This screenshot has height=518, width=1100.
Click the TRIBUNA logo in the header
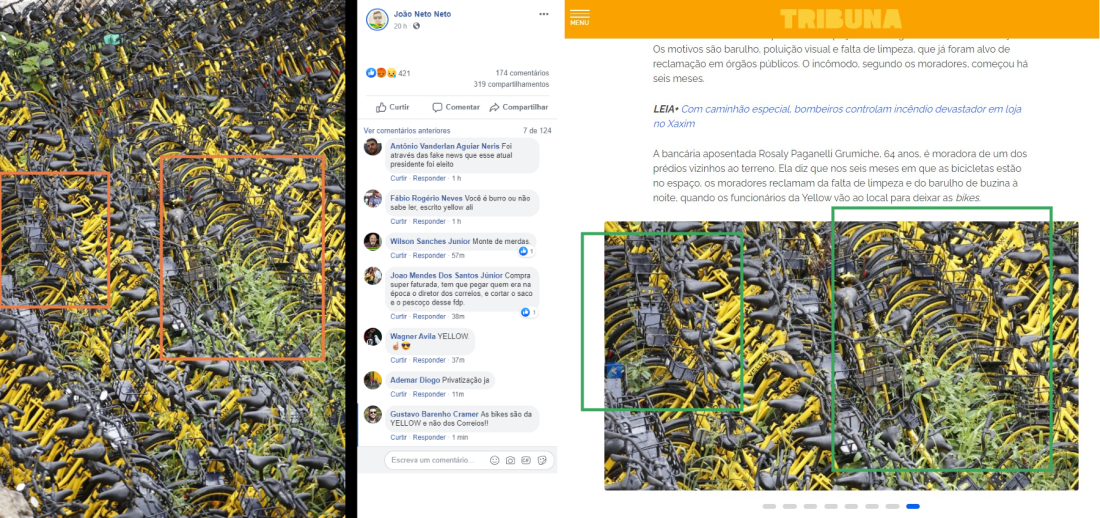(840, 18)
